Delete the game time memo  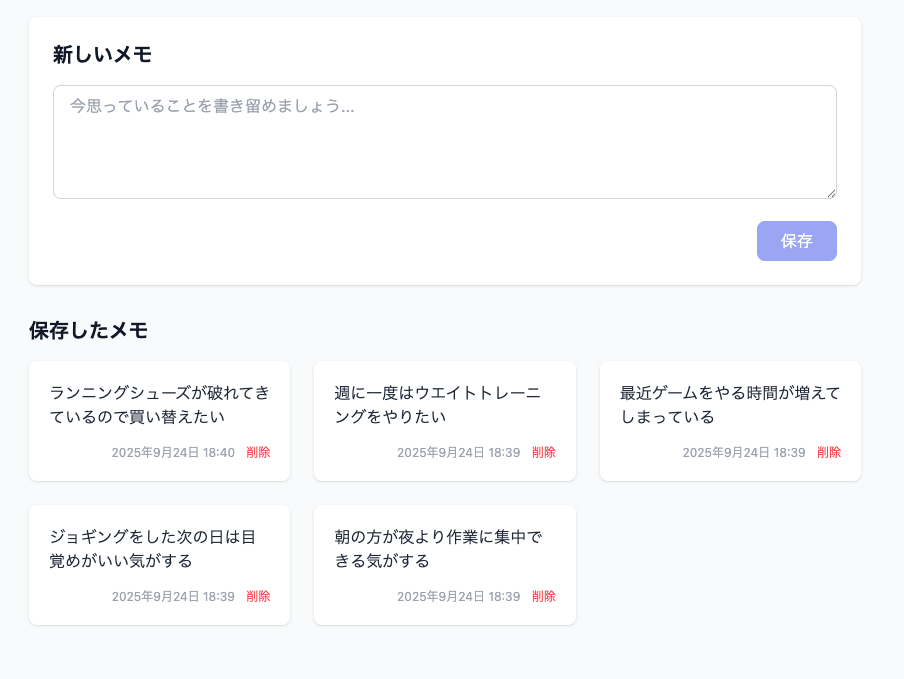(x=829, y=452)
